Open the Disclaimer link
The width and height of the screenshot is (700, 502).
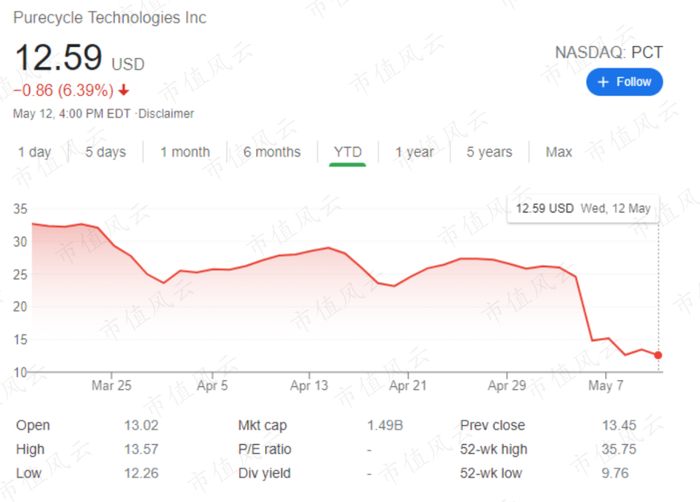pos(166,114)
